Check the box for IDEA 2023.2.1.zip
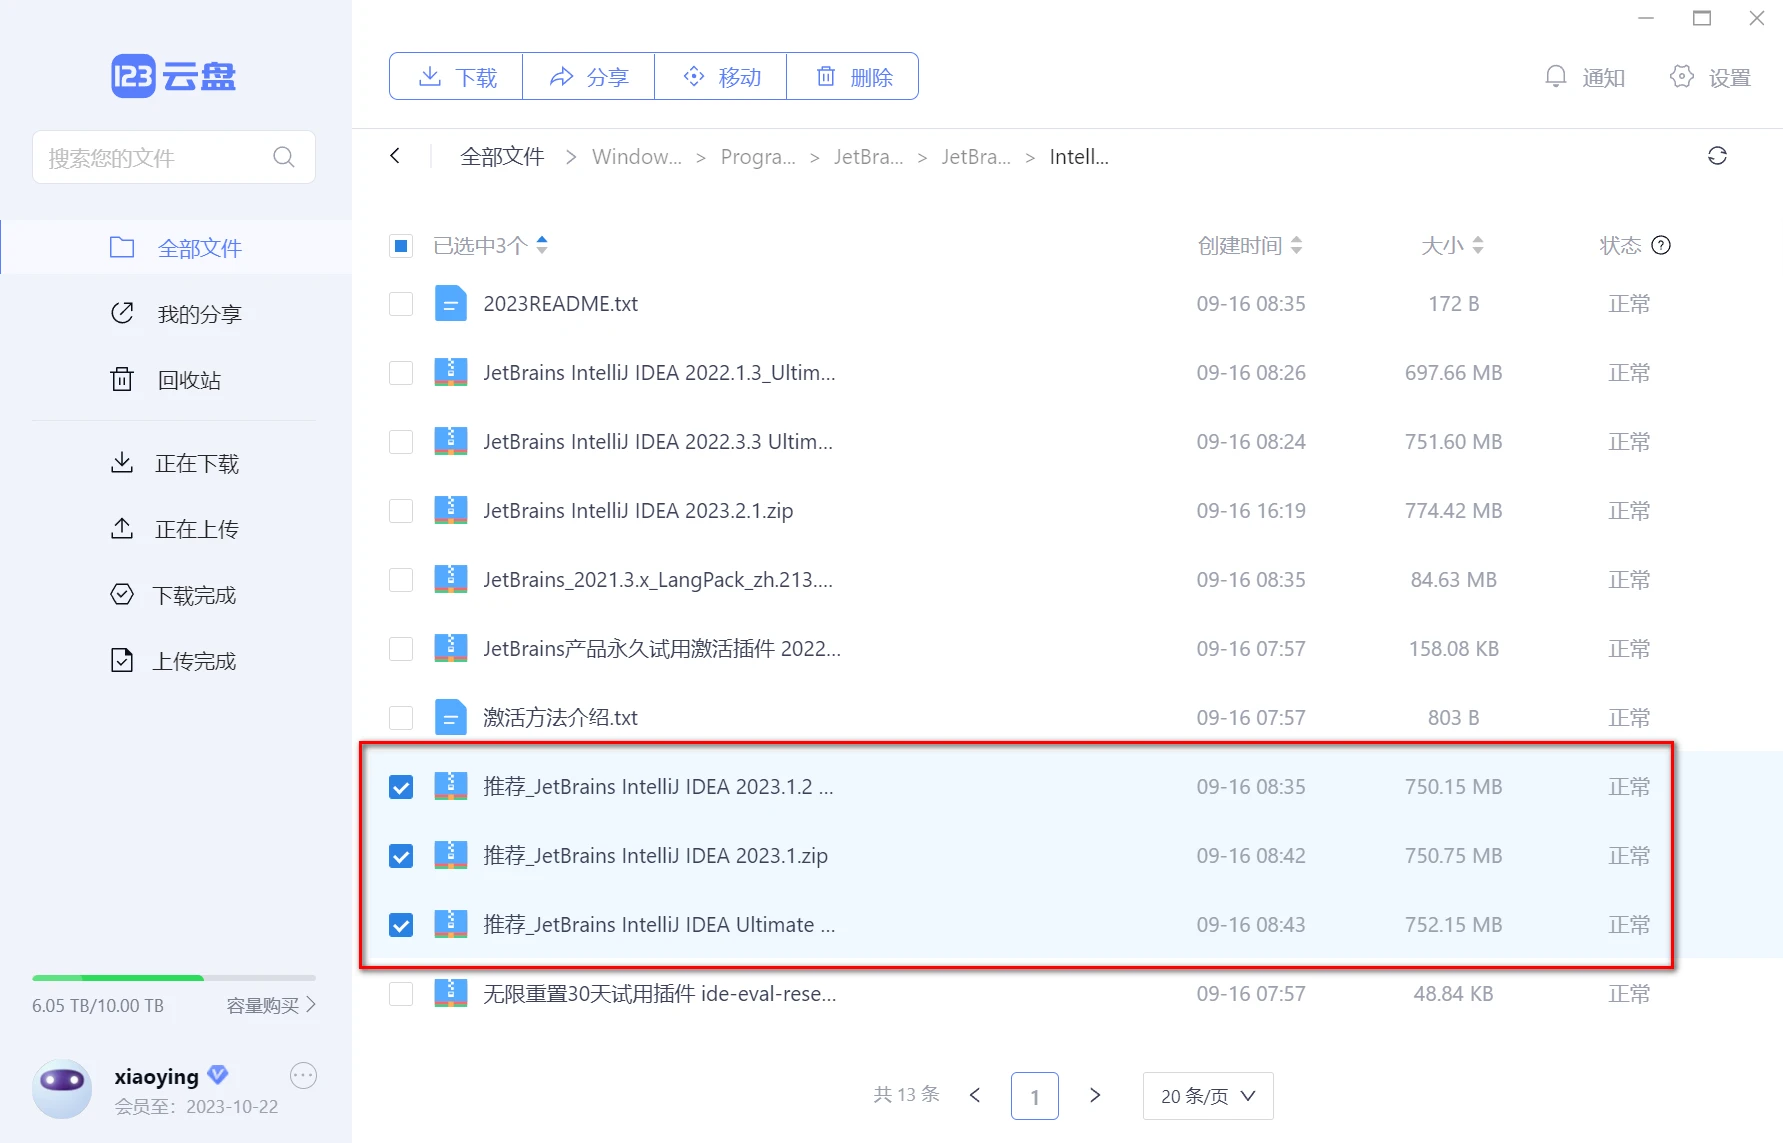The image size is (1783, 1143). pyautogui.click(x=401, y=510)
